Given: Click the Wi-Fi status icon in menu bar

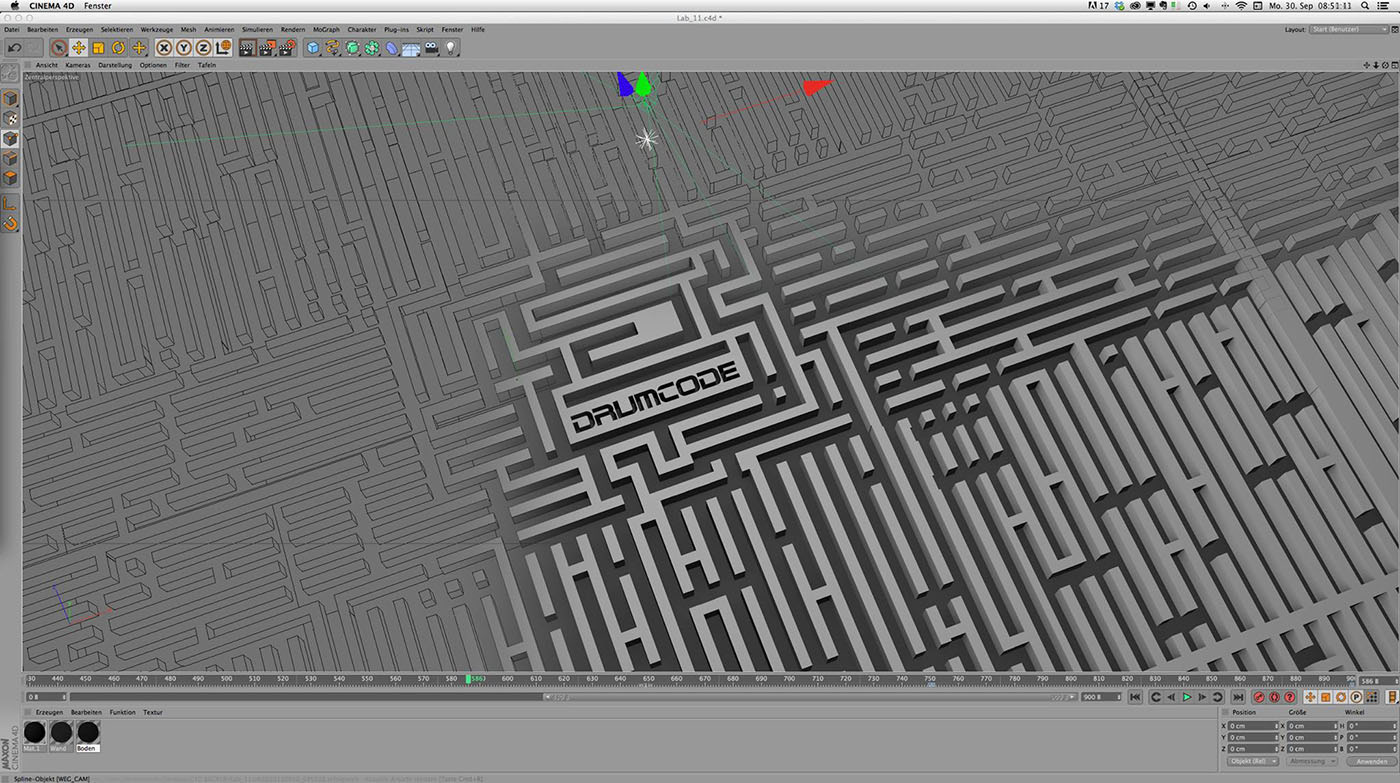Looking at the screenshot, I should tap(1241, 6).
